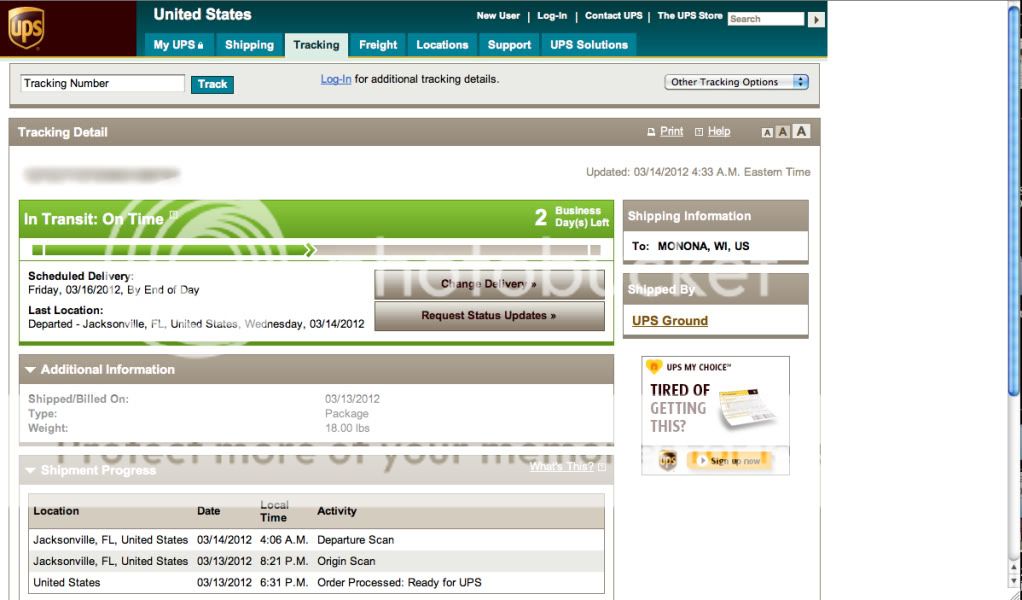This screenshot has width=1022, height=600.
Task: Switch to the Freight tab
Action: tap(378, 45)
